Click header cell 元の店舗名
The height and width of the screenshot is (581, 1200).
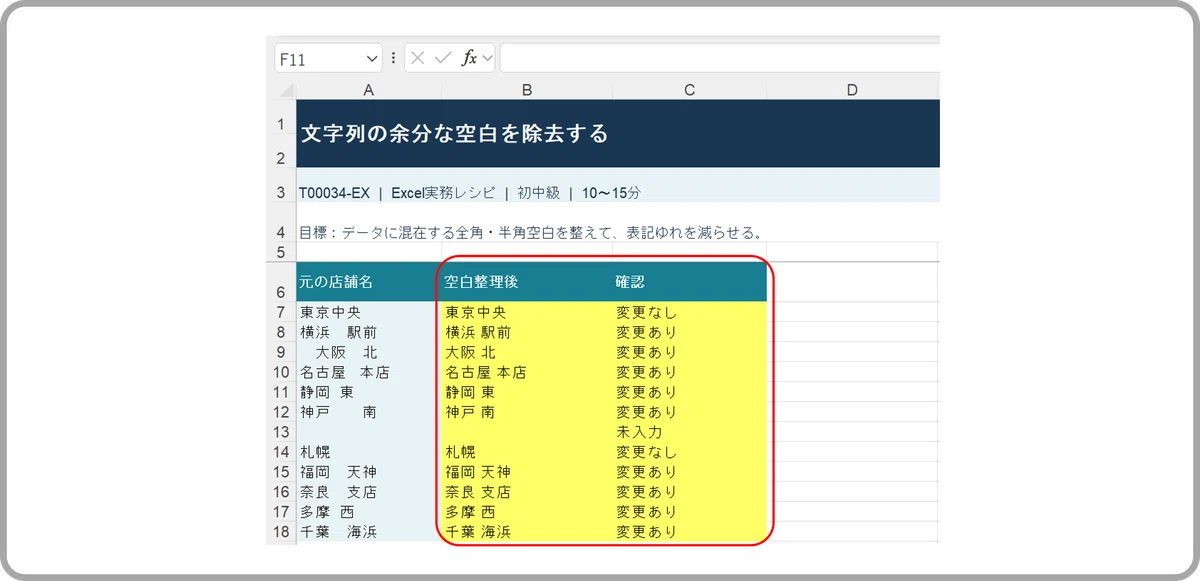[x=368, y=282]
